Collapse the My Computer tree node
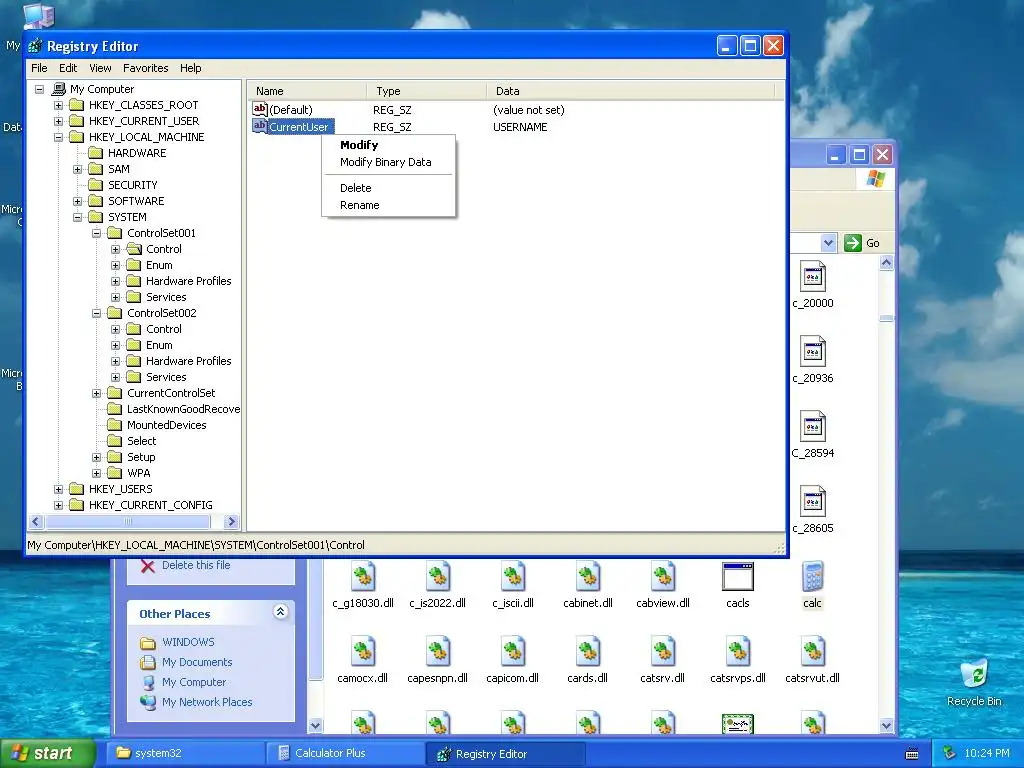 pyautogui.click(x=39, y=89)
